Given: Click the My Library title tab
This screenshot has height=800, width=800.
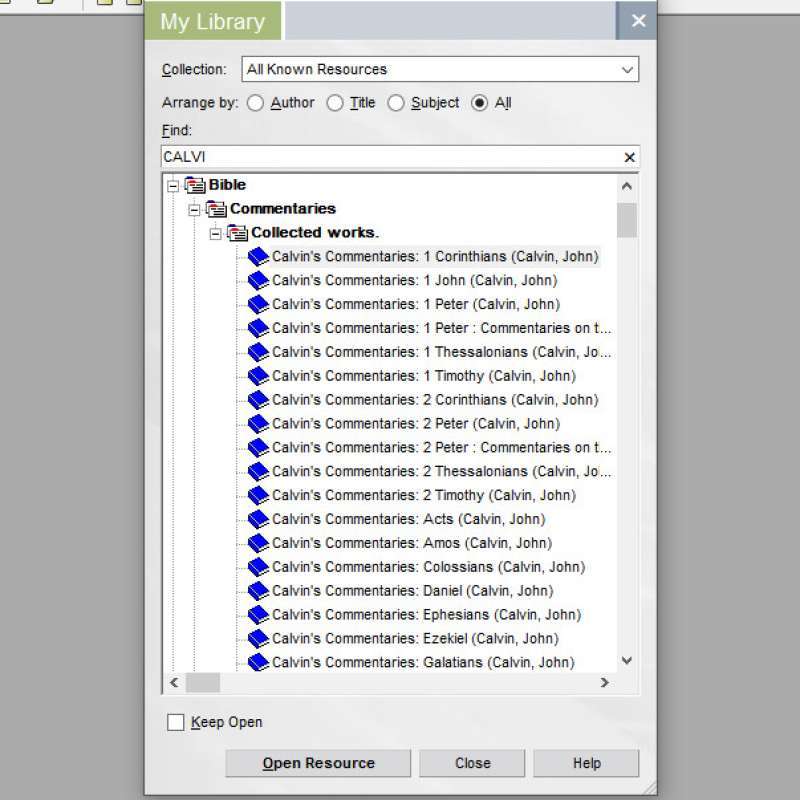Looking at the screenshot, I should [212, 20].
